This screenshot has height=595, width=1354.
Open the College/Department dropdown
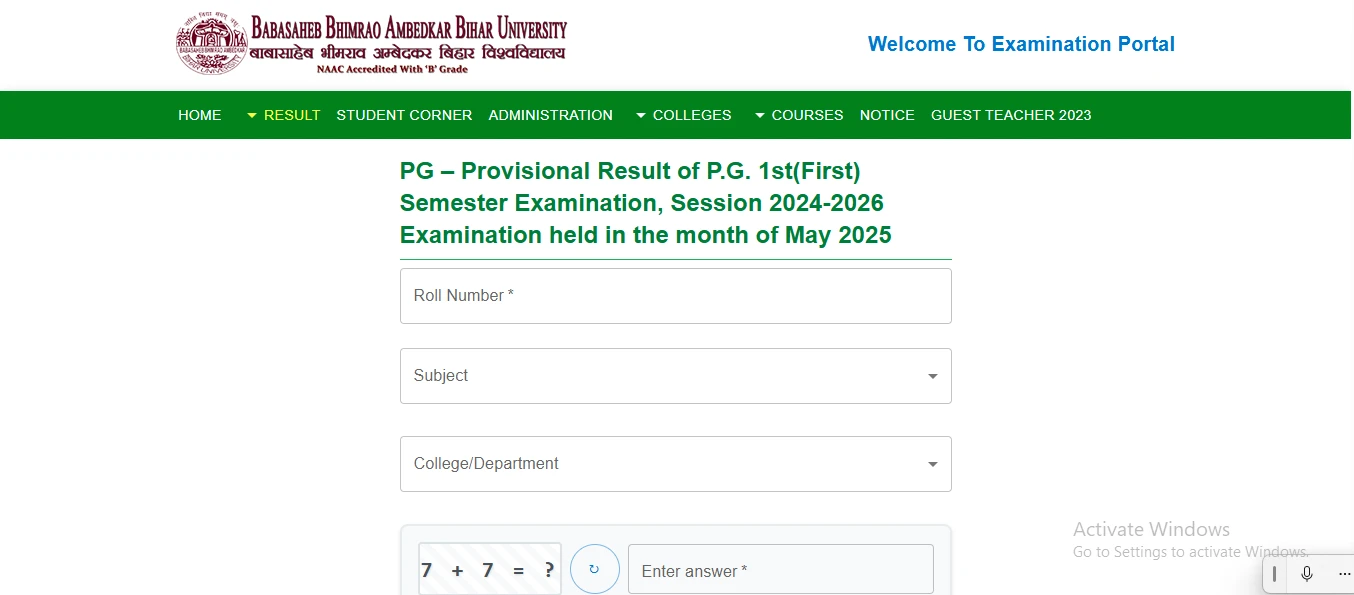coord(675,464)
